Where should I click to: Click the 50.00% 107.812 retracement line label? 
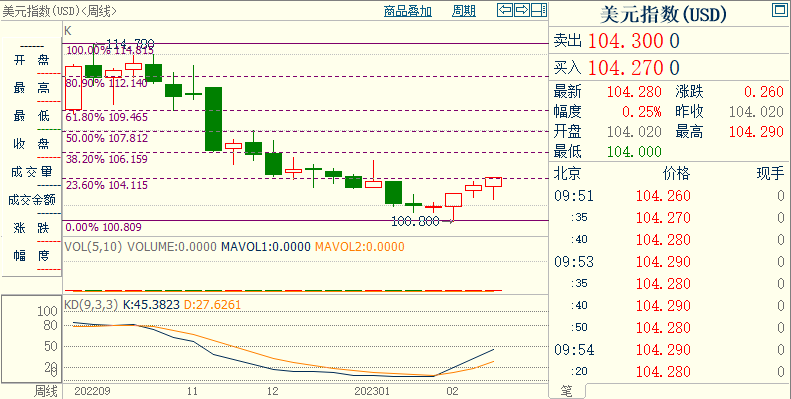click(107, 138)
